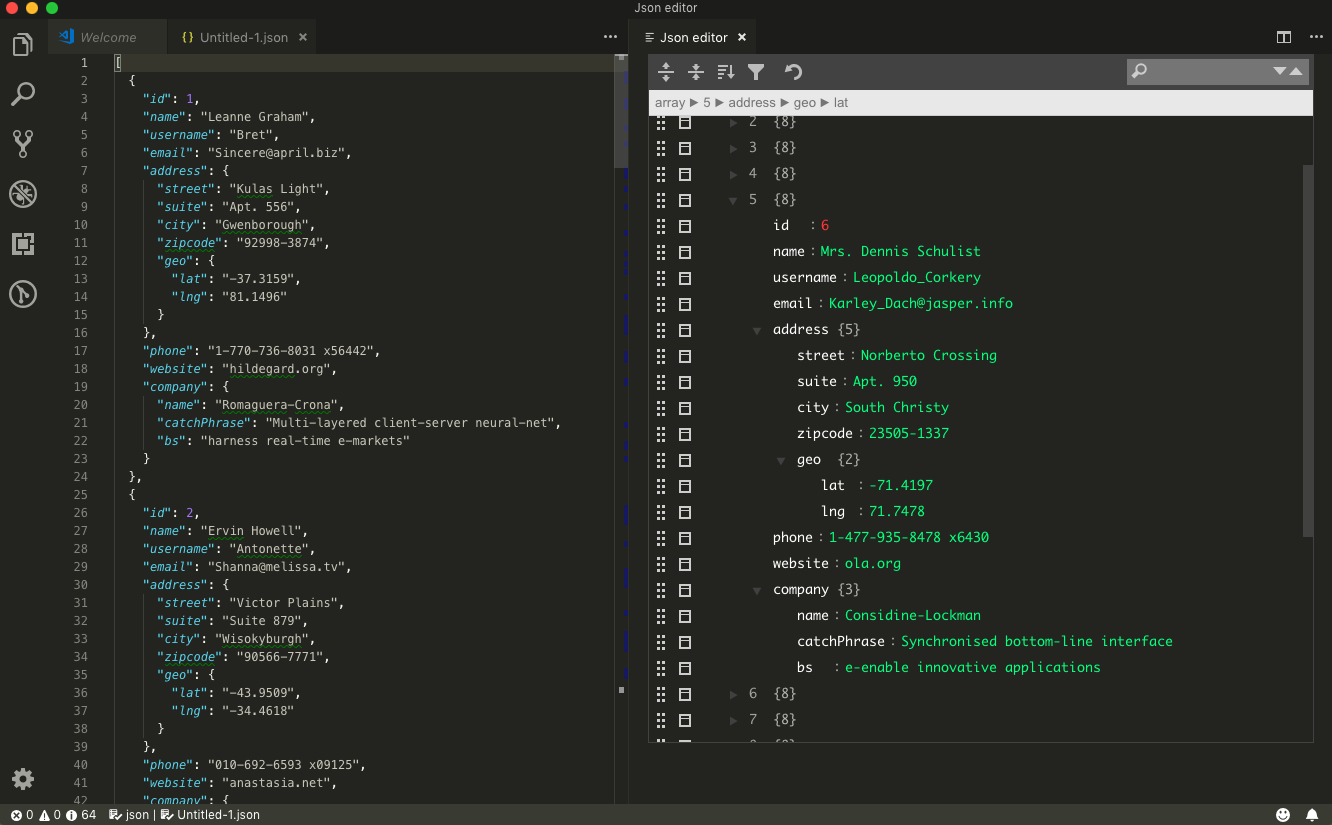Select value 'Mrs. Dennis Schulist'
This screenshot has width=1332, height=825.
click(x=900, y=251)
